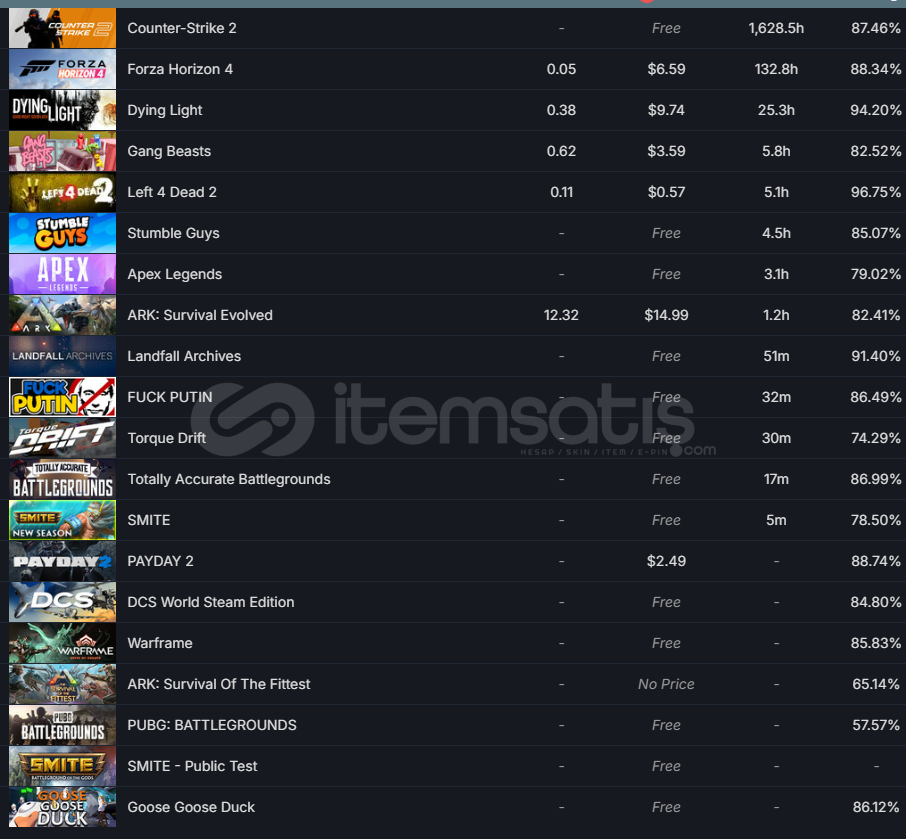Click the PUBG: BATTLEGROUNDS title text

tap(212, 726)
